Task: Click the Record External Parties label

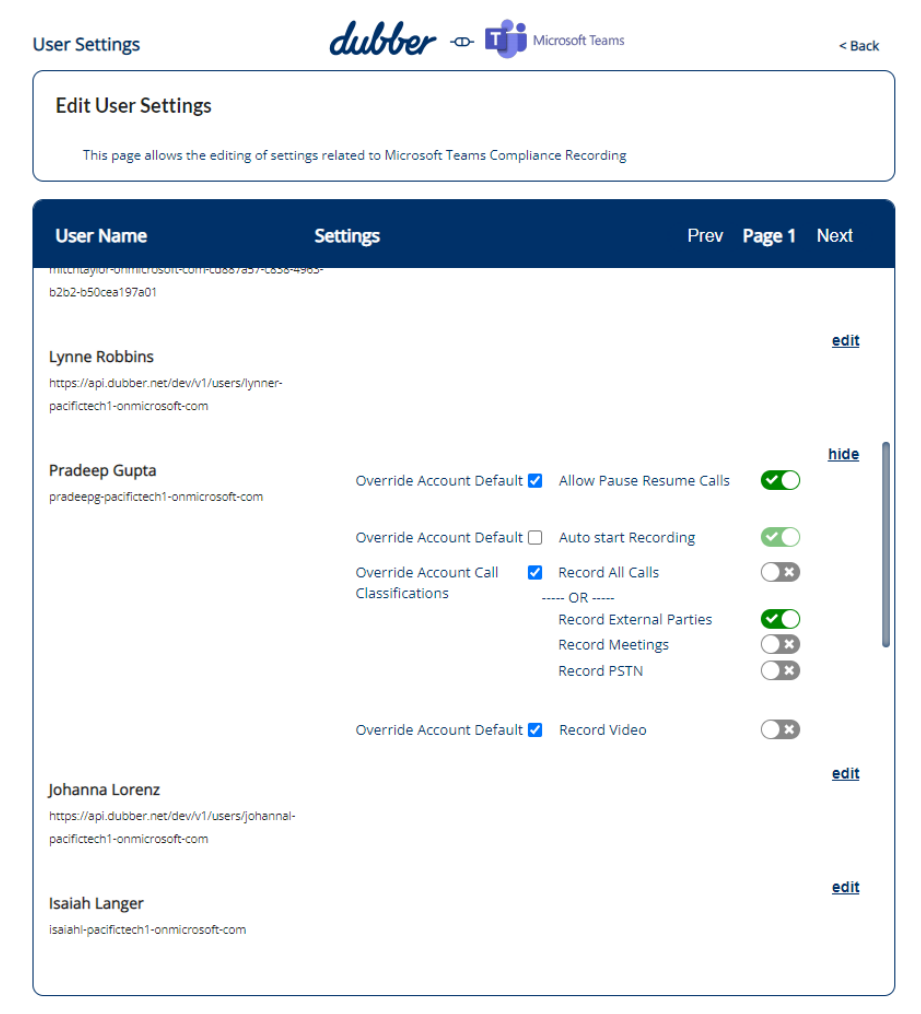Action: pyautogui.click(x=635, y=620)
